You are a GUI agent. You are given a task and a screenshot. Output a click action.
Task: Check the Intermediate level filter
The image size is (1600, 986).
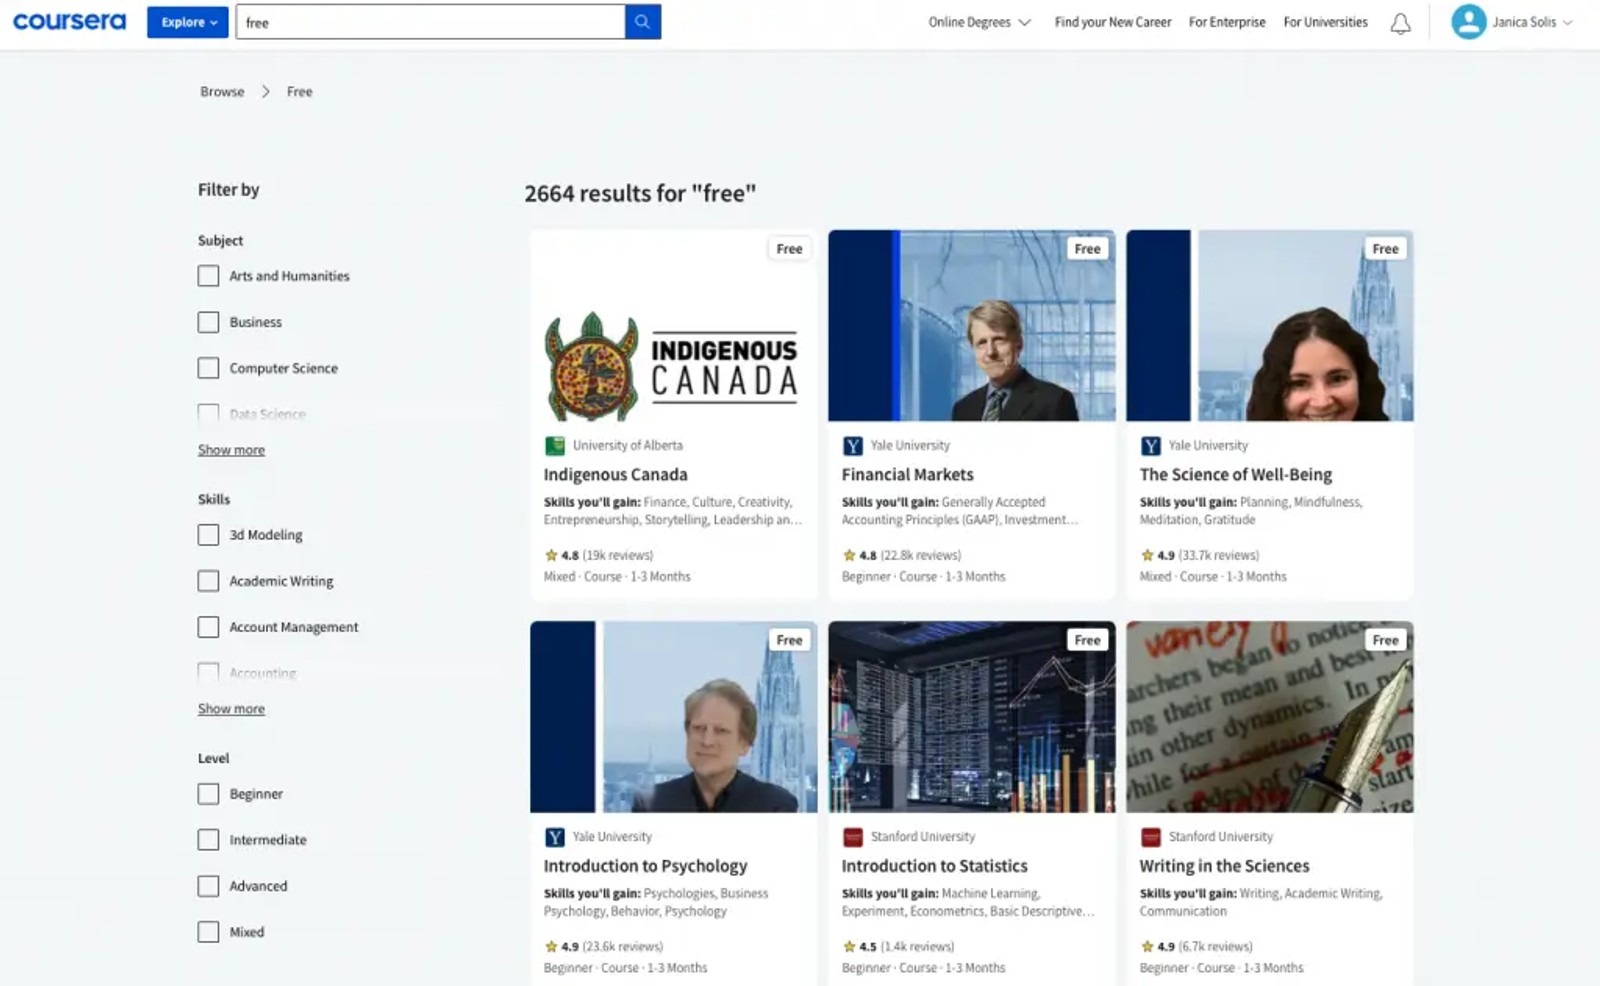208,840
